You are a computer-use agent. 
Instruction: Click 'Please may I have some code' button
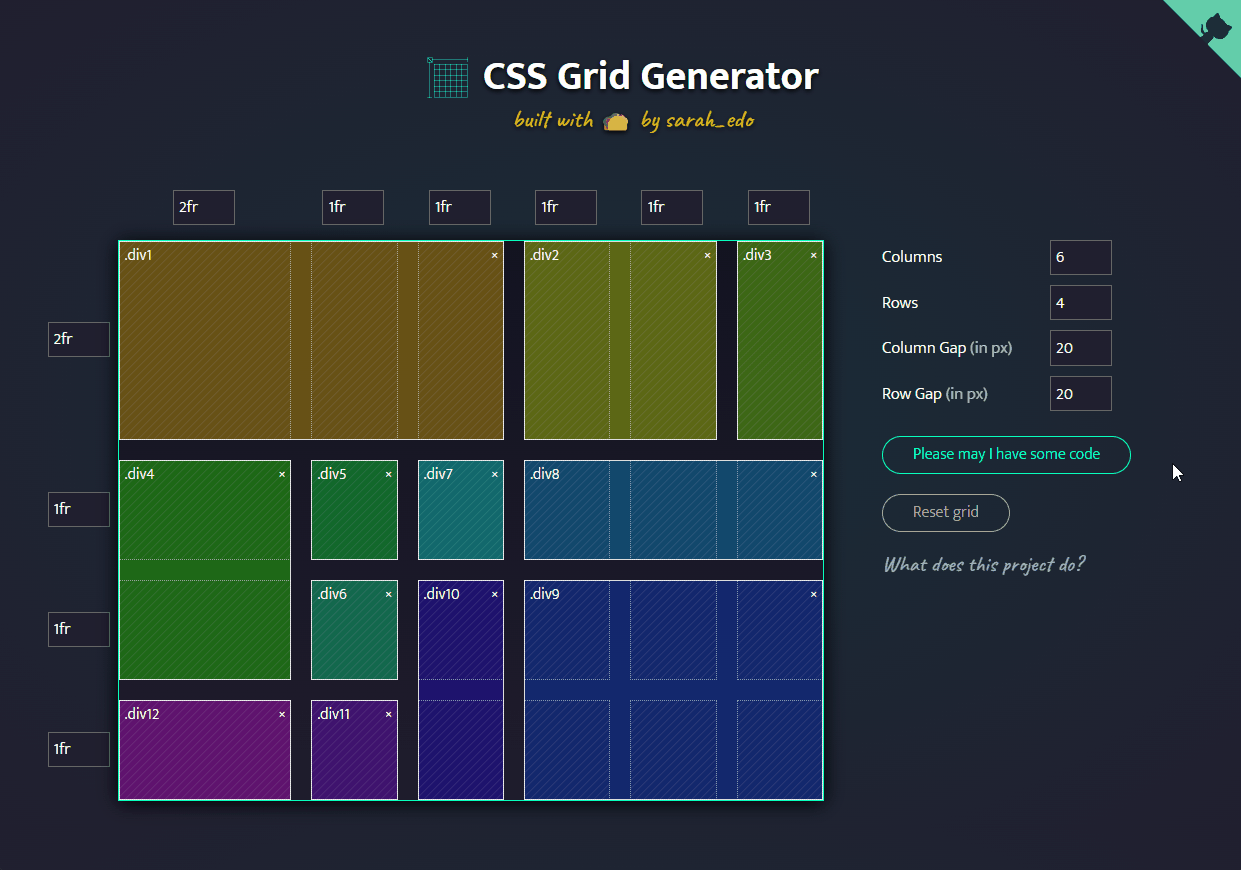pos(1006,454)
